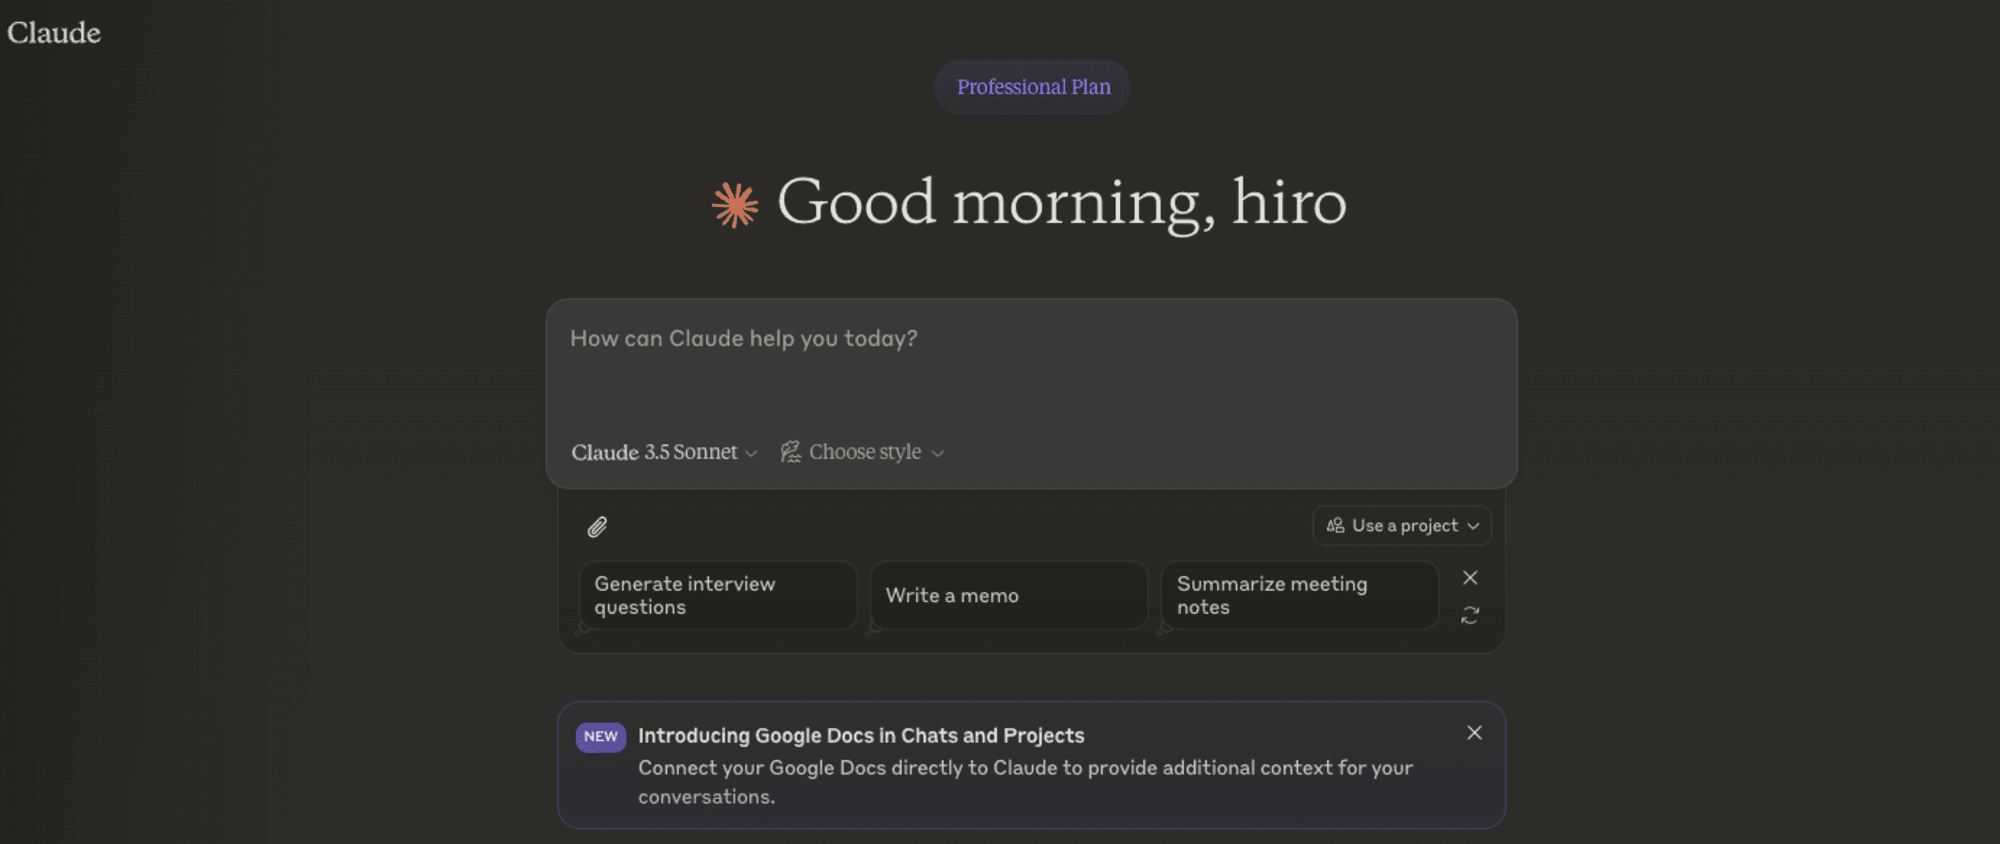This screenshot has width=2000, height=844.
Task: Click the 'Introducing Google Docs in Chats and Projects' heading
Action: tap(861, 736)
